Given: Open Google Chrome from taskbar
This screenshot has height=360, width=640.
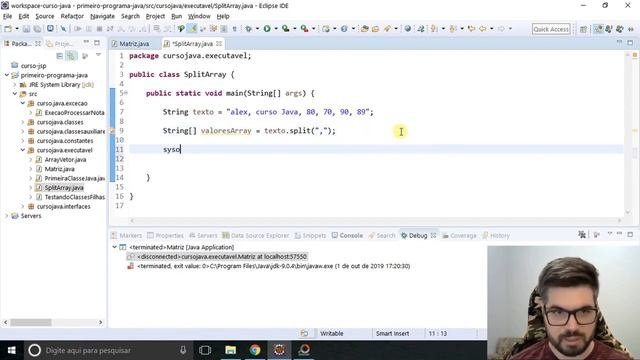Looking at the screenshot, I should coord(255,350).
